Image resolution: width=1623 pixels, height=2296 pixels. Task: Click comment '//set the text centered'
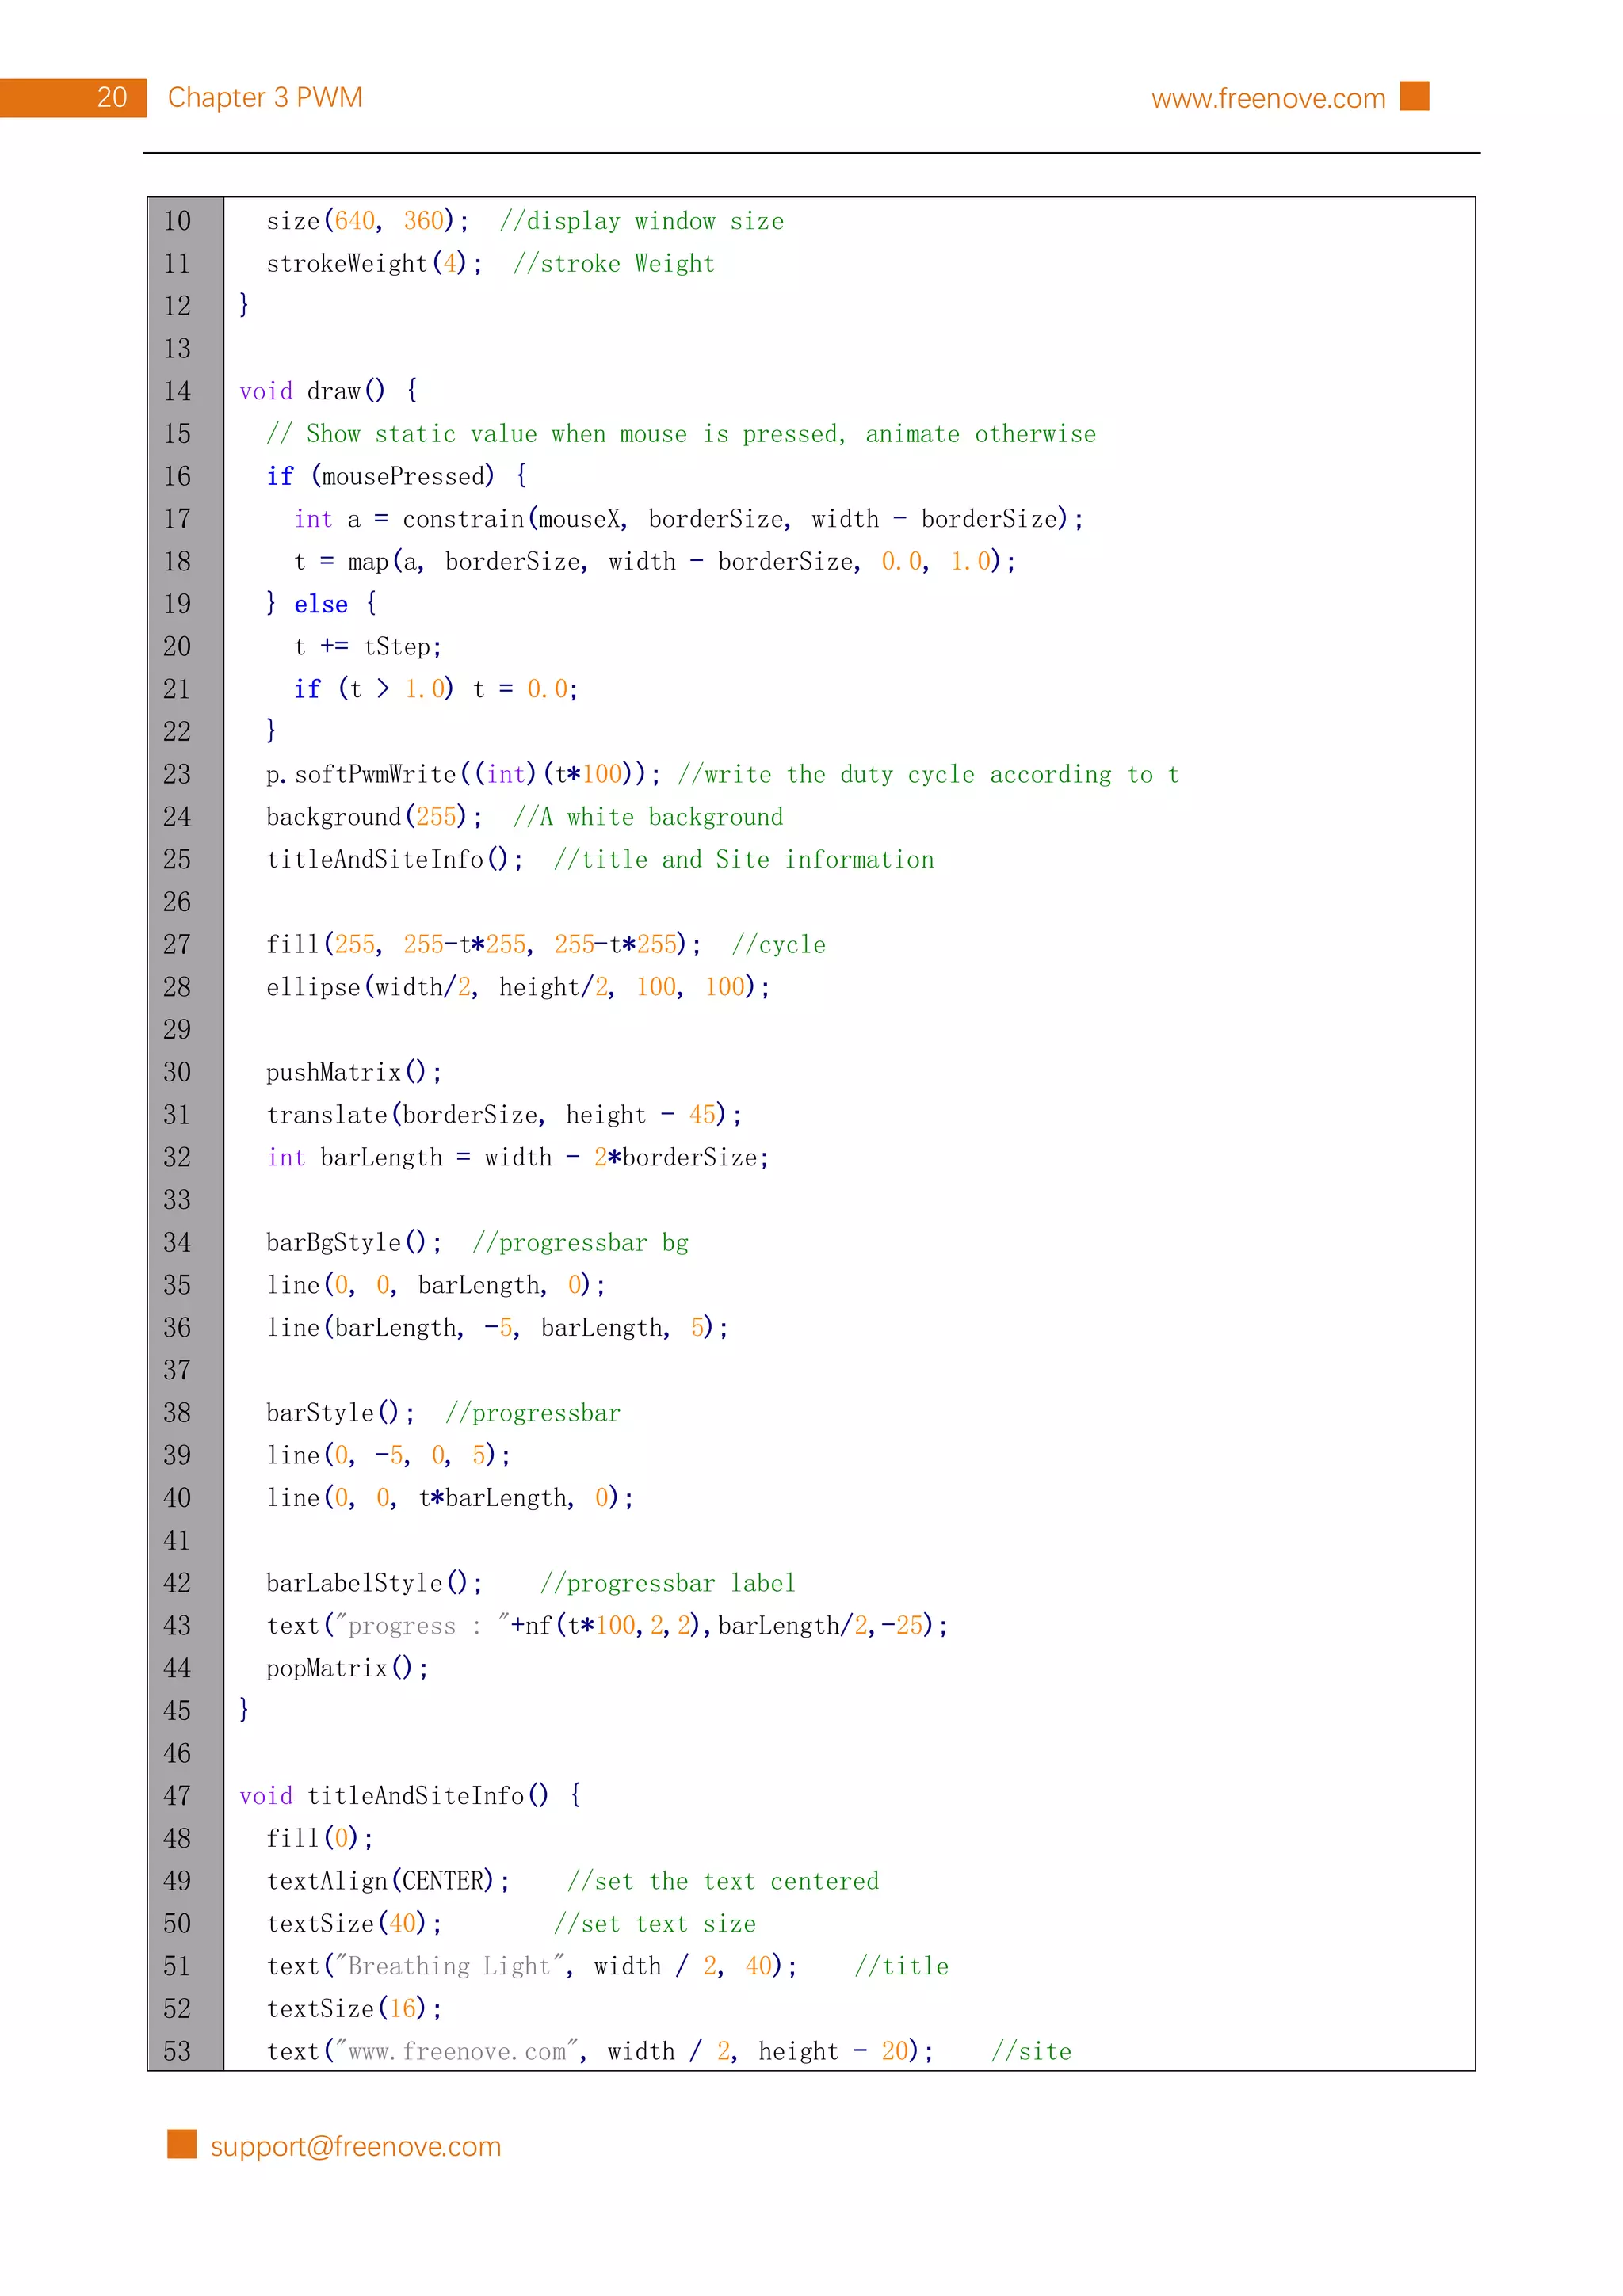(723, 1881)
